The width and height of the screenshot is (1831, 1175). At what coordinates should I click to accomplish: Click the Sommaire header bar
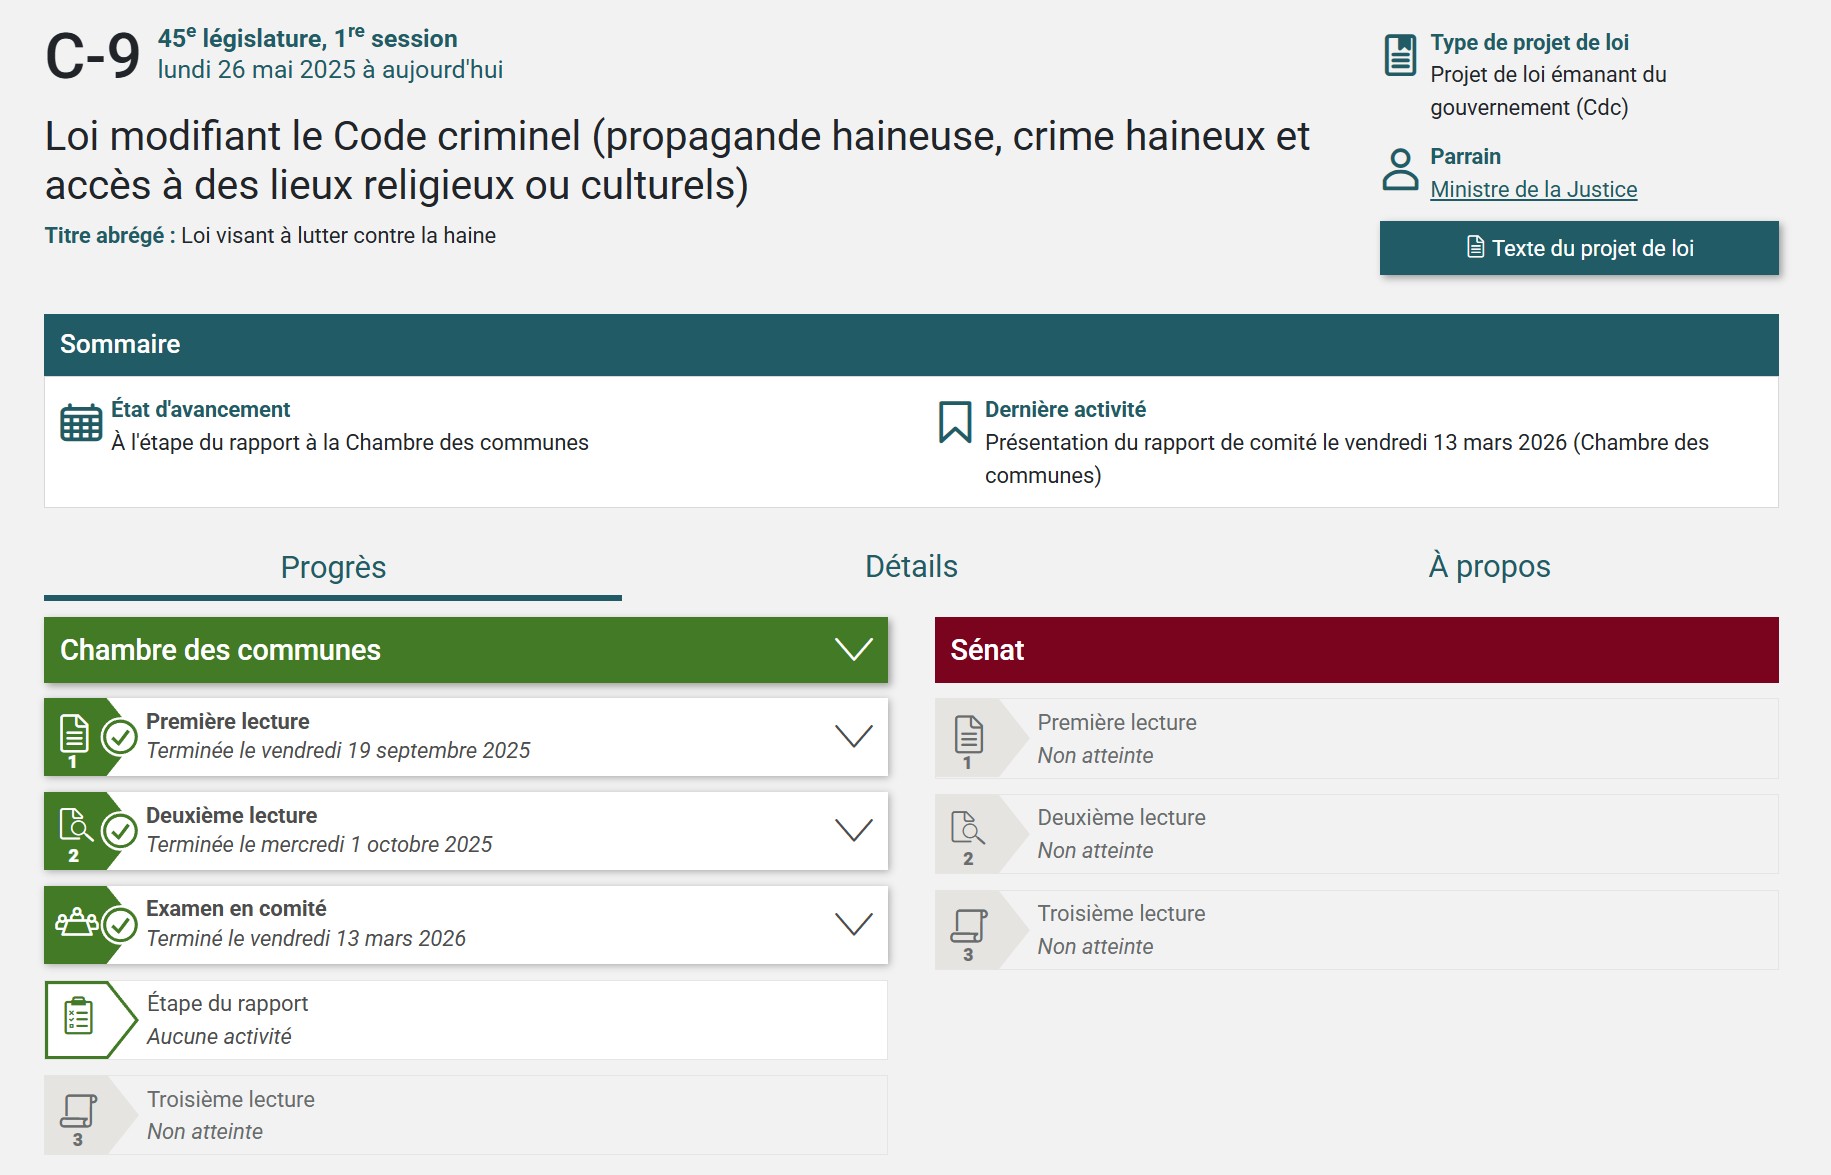point(911,345)
